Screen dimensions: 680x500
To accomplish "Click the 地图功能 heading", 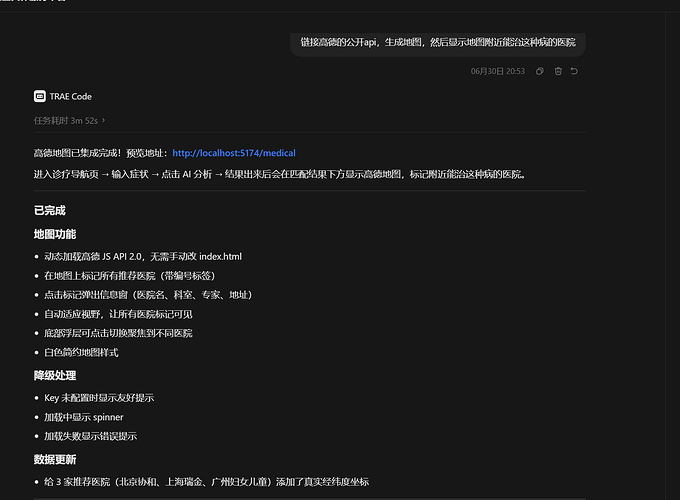I will (55, 235).
